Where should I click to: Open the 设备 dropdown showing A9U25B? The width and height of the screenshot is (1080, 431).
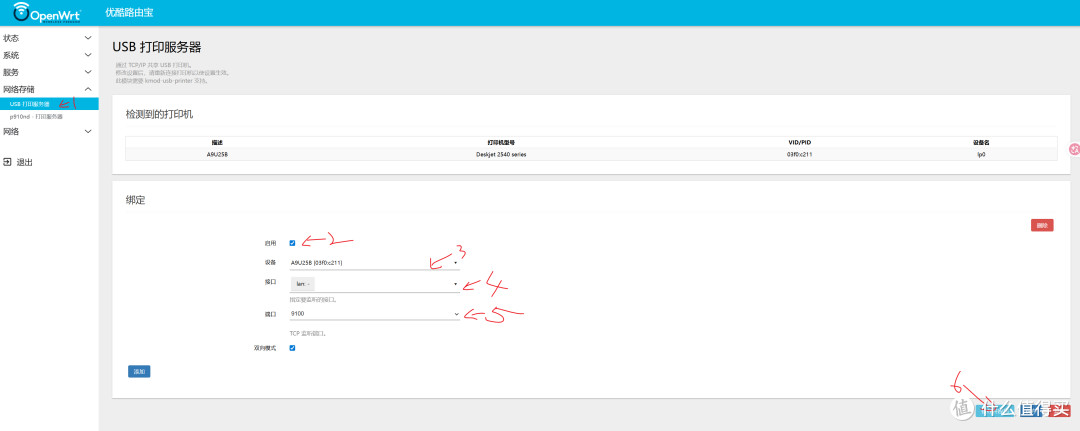374,262
